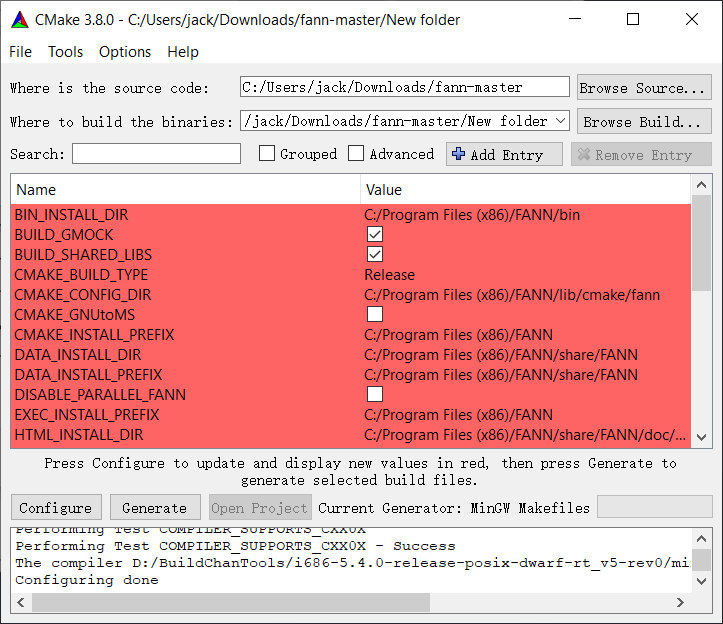Click the plus icon on Add Entry
The width and height of the screenshot is (723, 624).
pos(459,154)
